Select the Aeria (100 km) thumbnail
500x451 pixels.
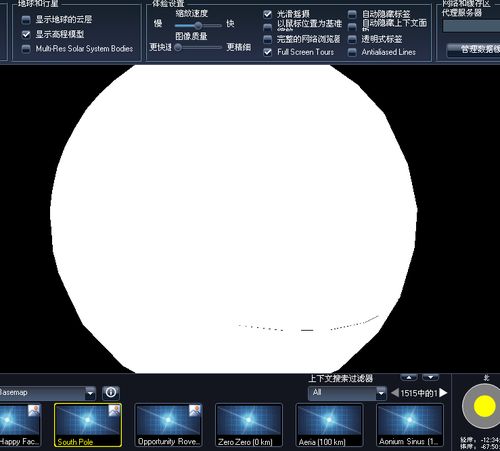coord(329,425)
